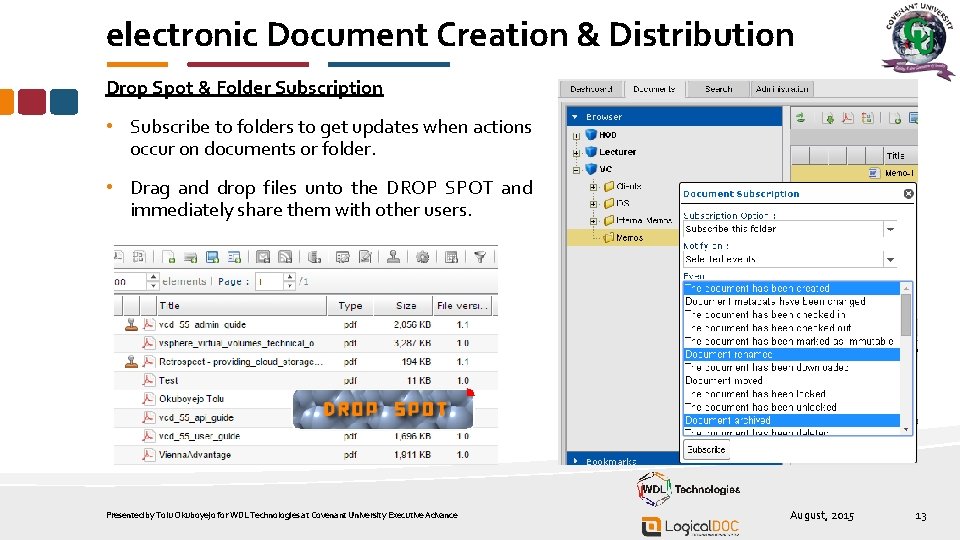Click the server archive toolbar icon
Viewport: 960px width, 540px height.
coord(315,257)
